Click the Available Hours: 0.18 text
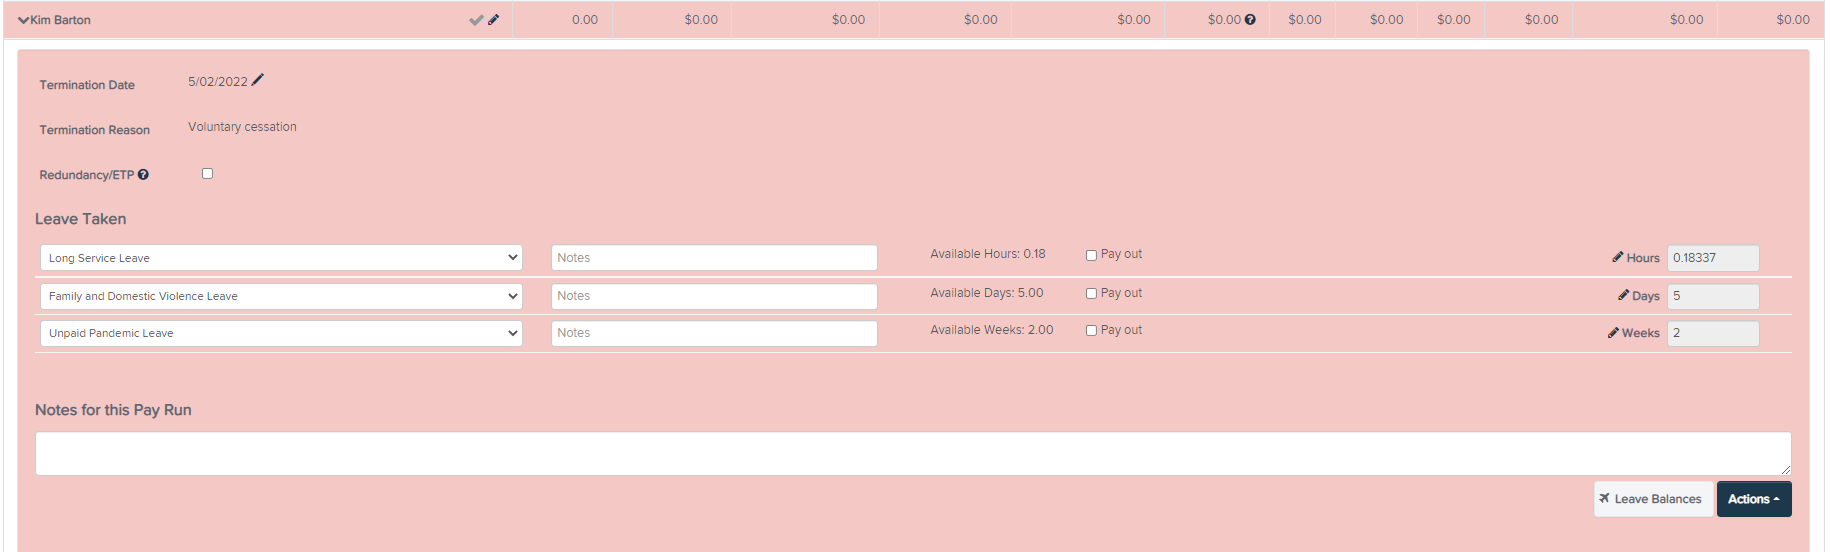1830x552 pixels. pyautogui.click(x=988, y=254)
